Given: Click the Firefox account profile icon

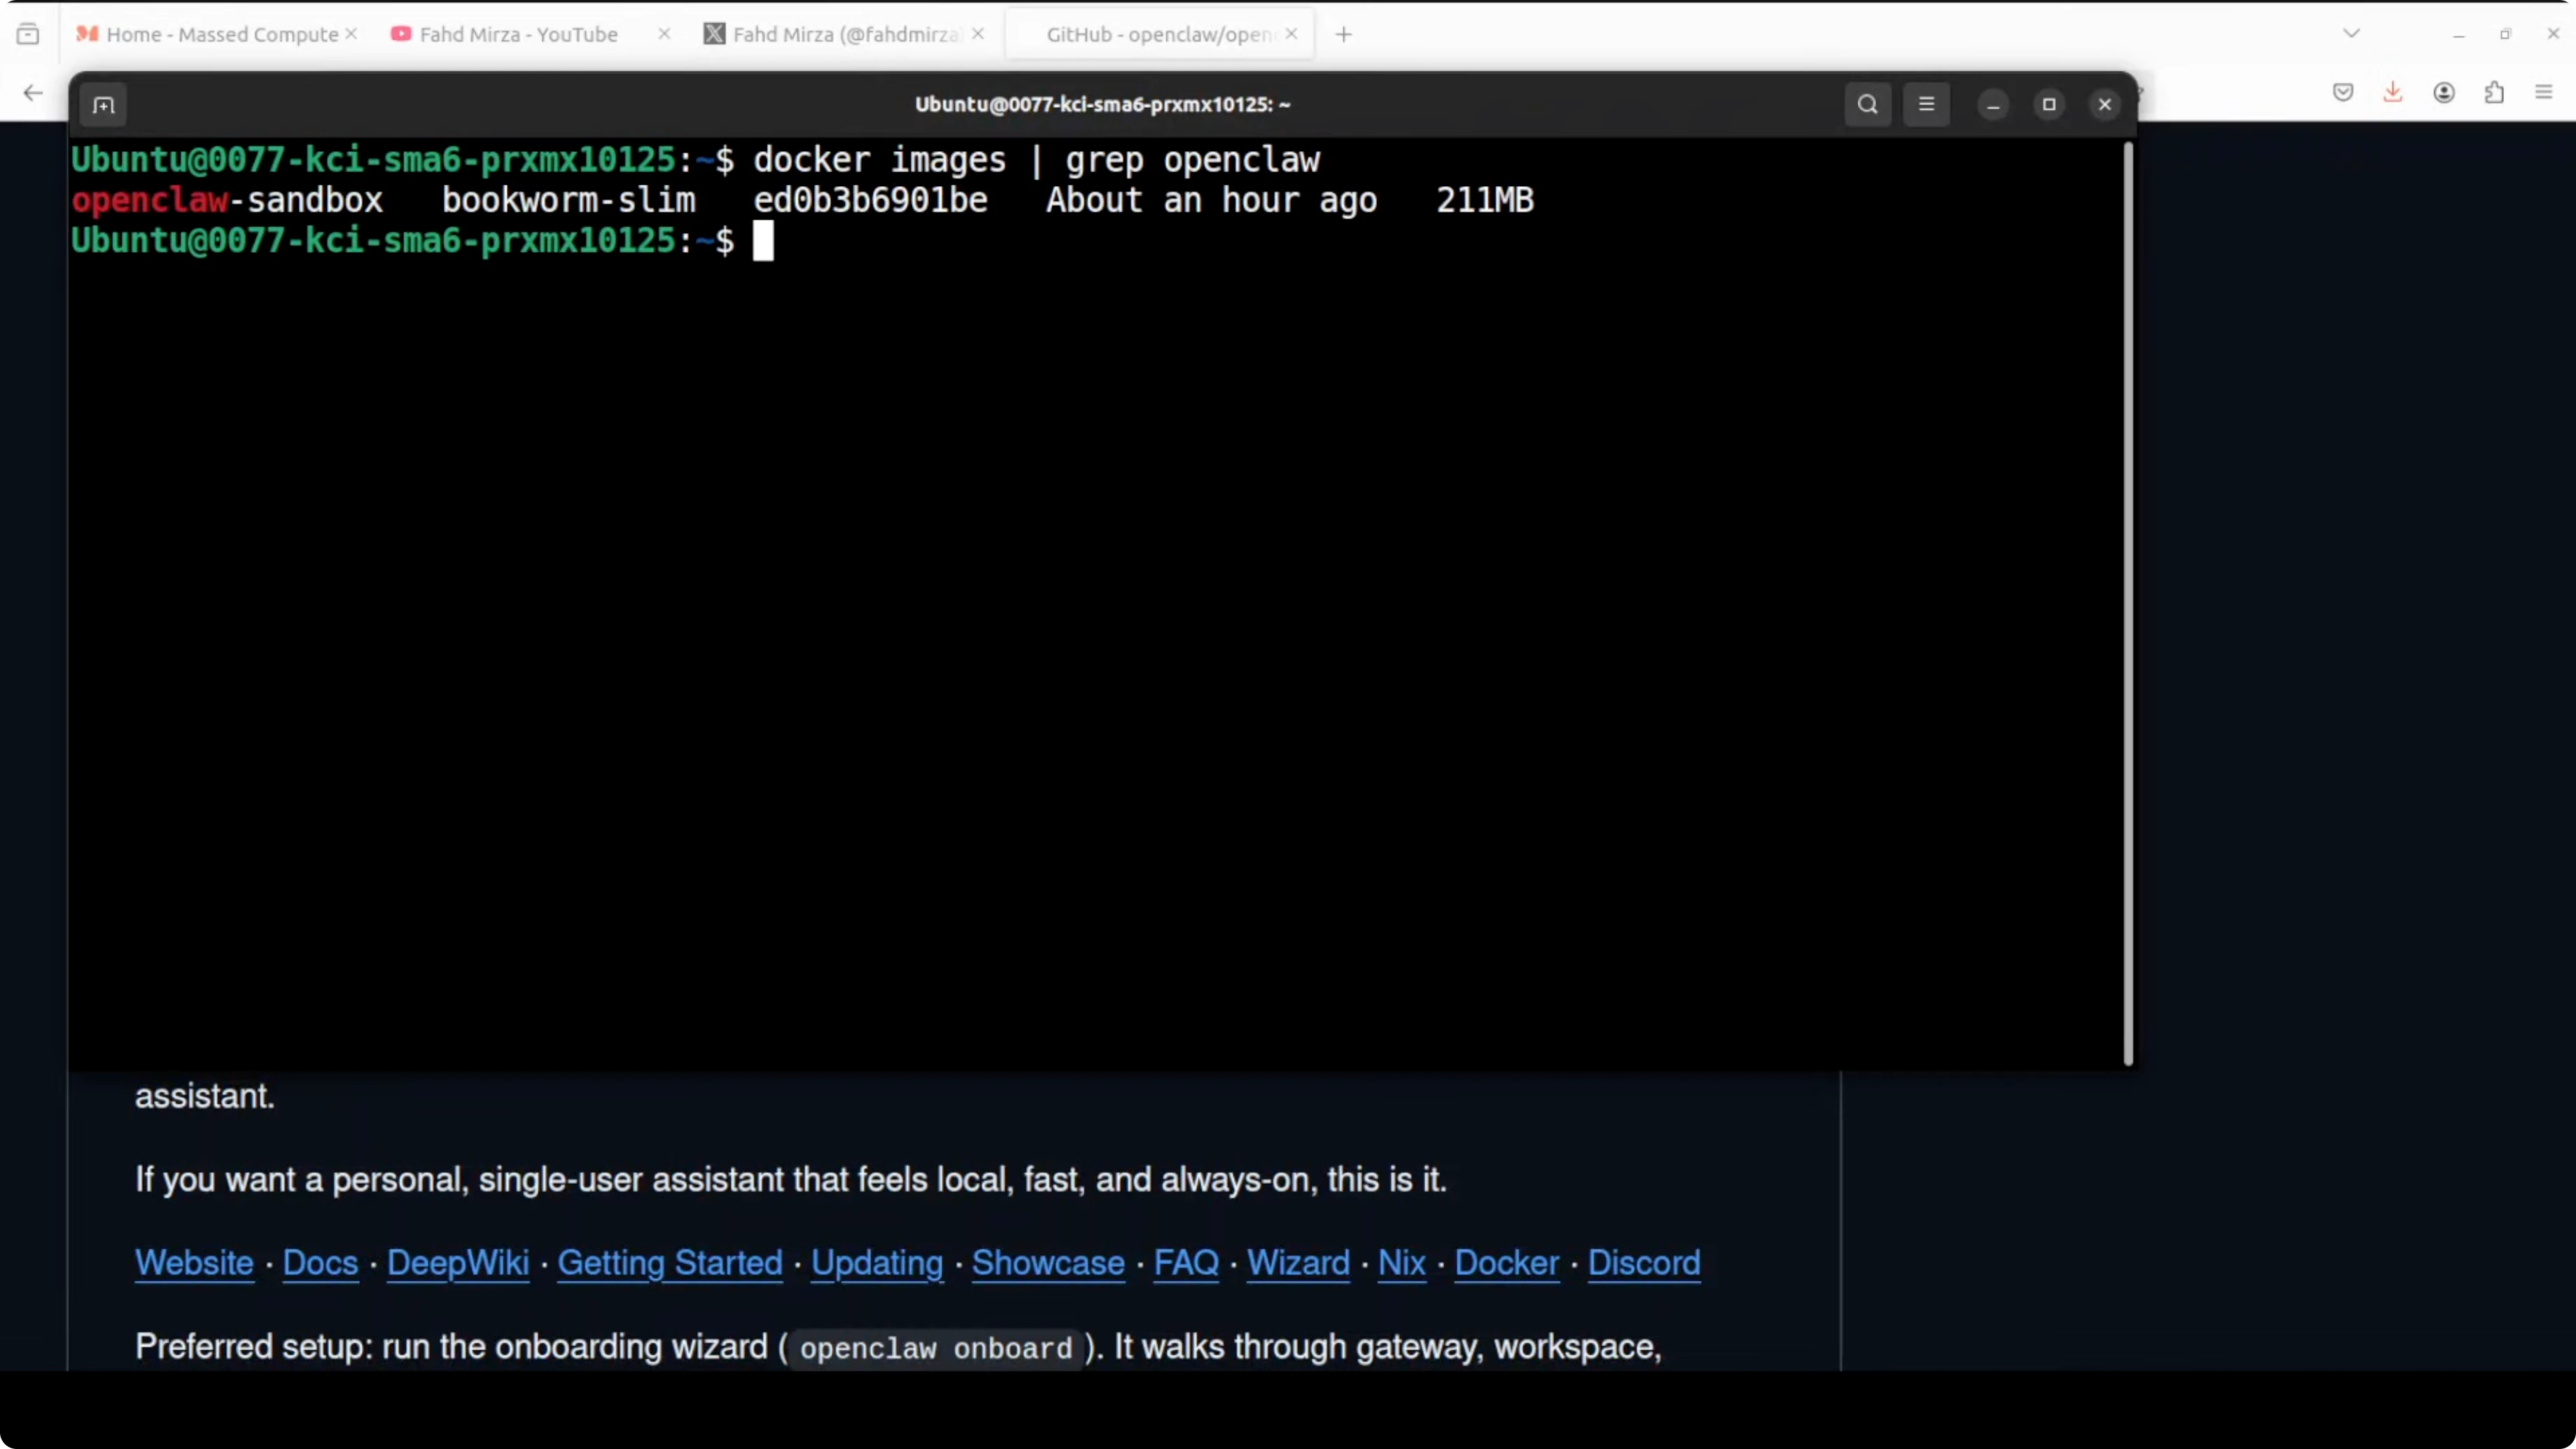Looking at the screenshot, I should (2443, 92).
